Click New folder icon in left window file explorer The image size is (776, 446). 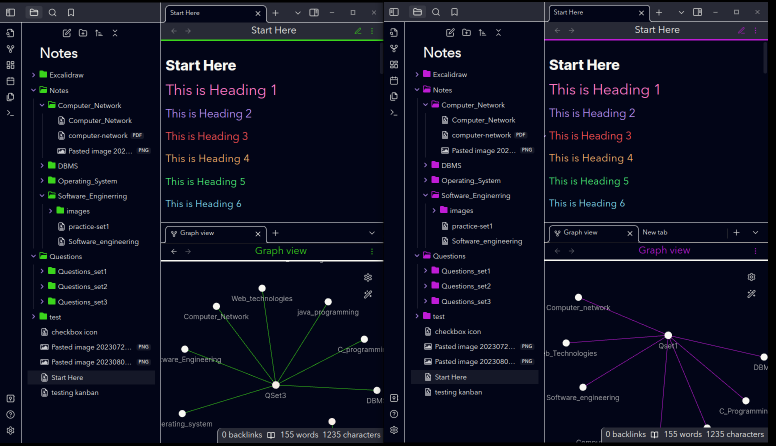(x=83, y=33)
